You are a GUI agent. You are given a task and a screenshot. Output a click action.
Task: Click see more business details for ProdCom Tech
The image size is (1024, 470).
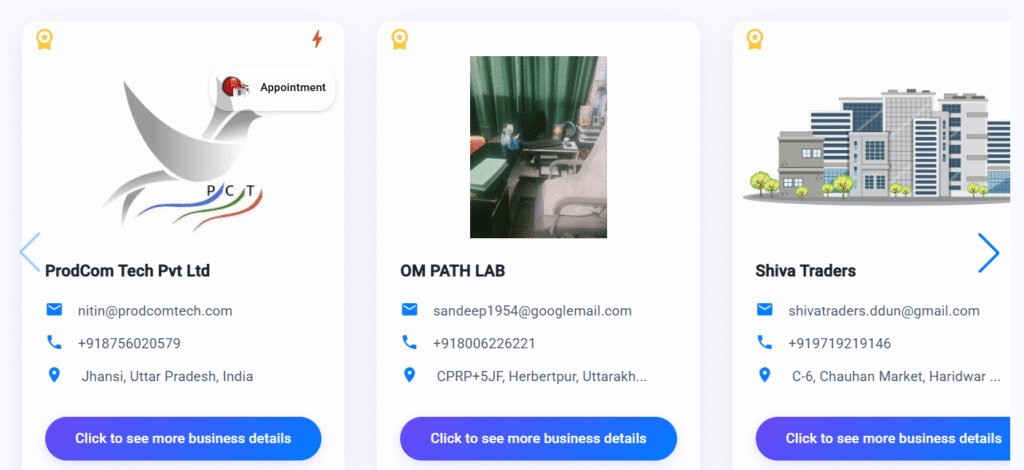(x=183, y=439)
